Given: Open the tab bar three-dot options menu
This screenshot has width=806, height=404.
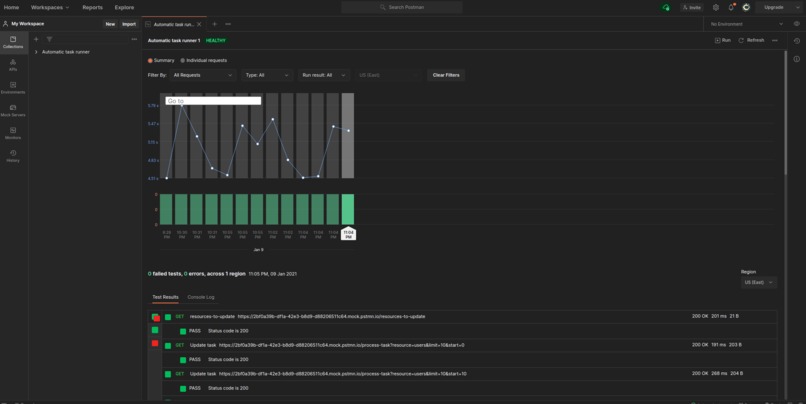Looking at the screenshot, I should 228,24.
